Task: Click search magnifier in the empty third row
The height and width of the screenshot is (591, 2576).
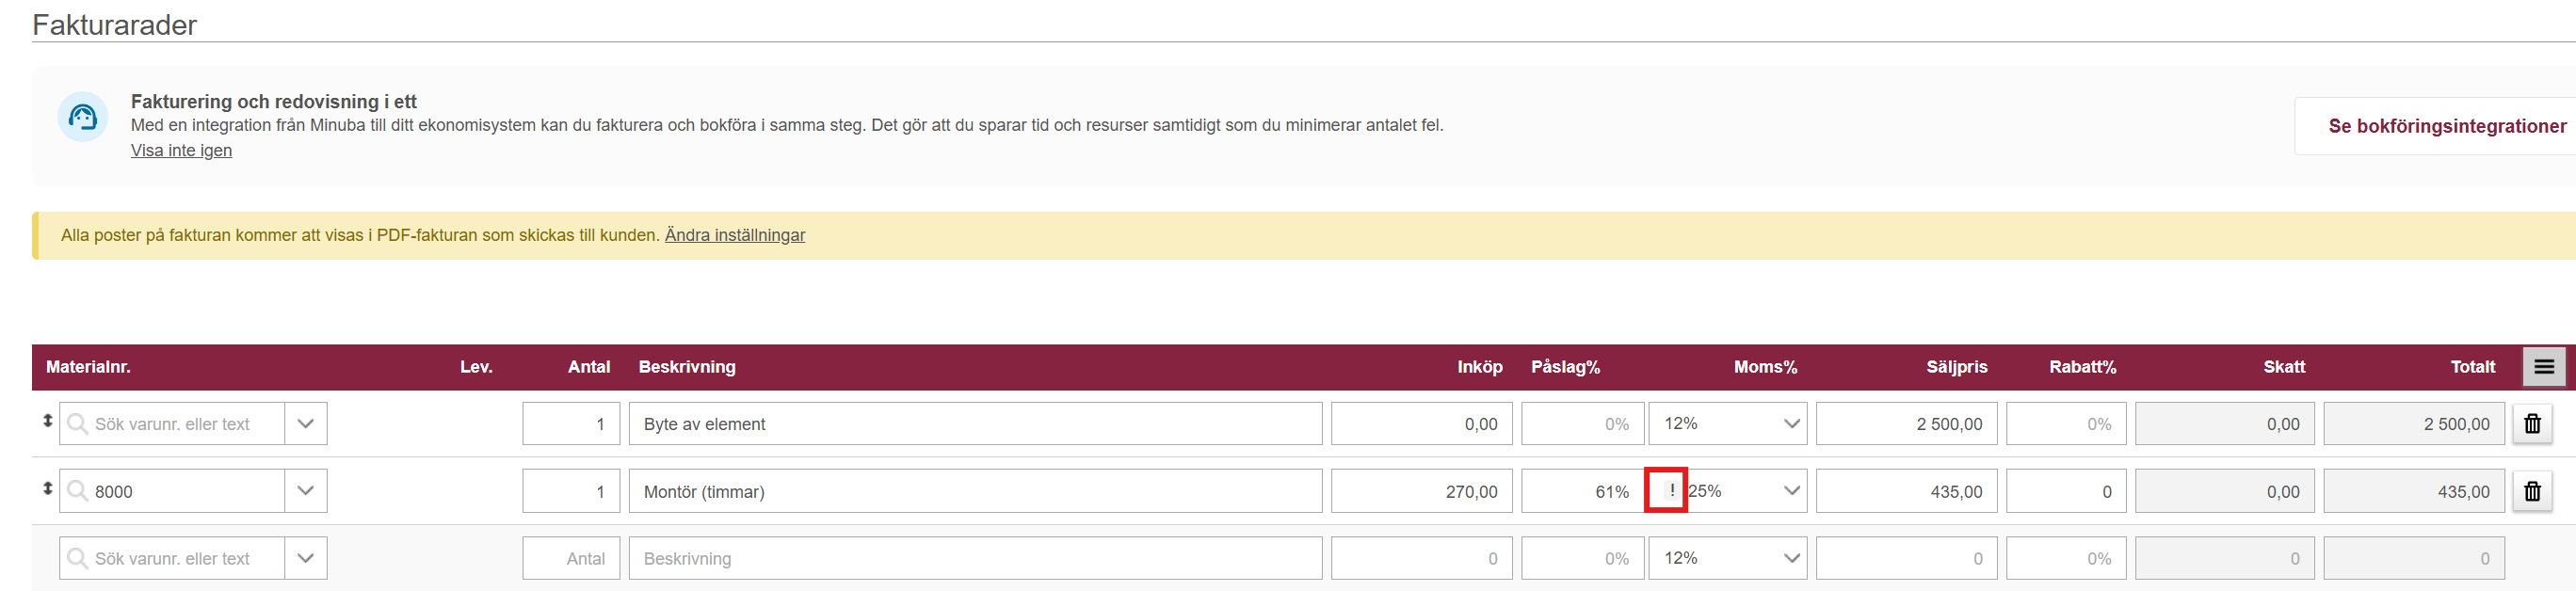Action: [77, 558]
